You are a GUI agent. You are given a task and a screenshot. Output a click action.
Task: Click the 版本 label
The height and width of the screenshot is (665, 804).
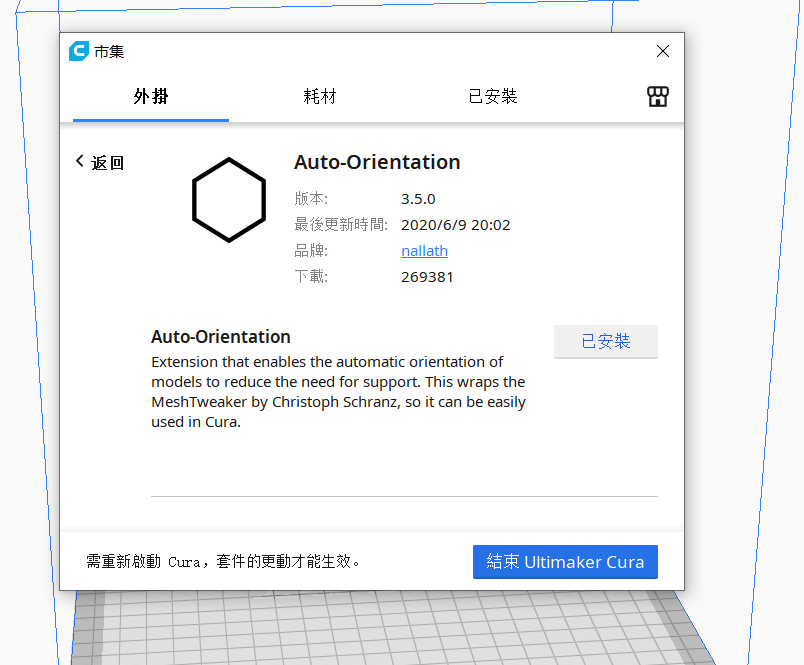pyautogui.click(x=311, y=198)
